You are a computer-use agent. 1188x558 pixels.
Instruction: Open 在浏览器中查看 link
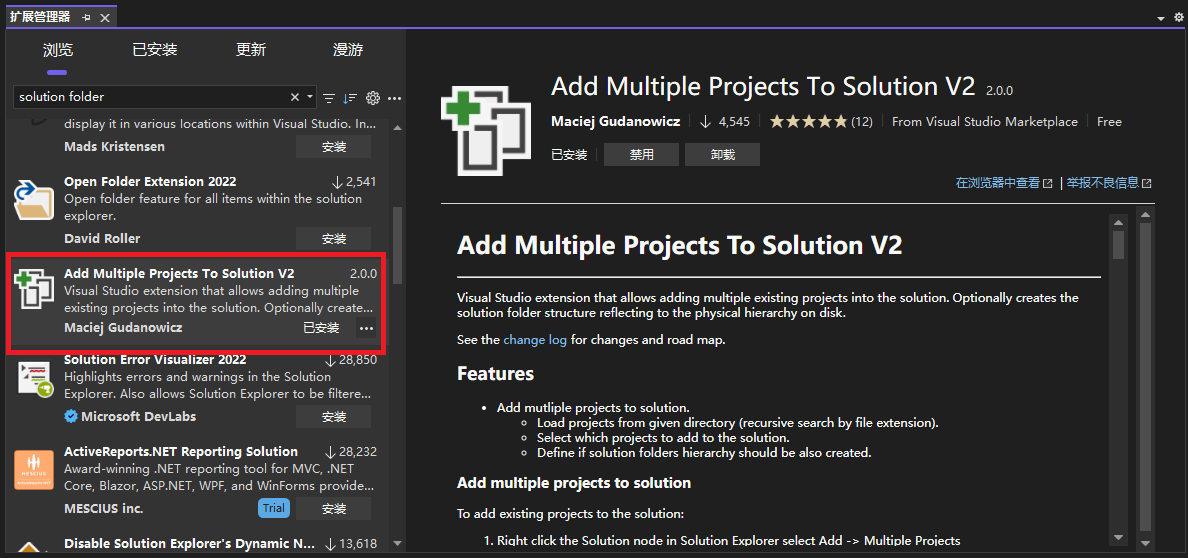(x=998, y=183)
